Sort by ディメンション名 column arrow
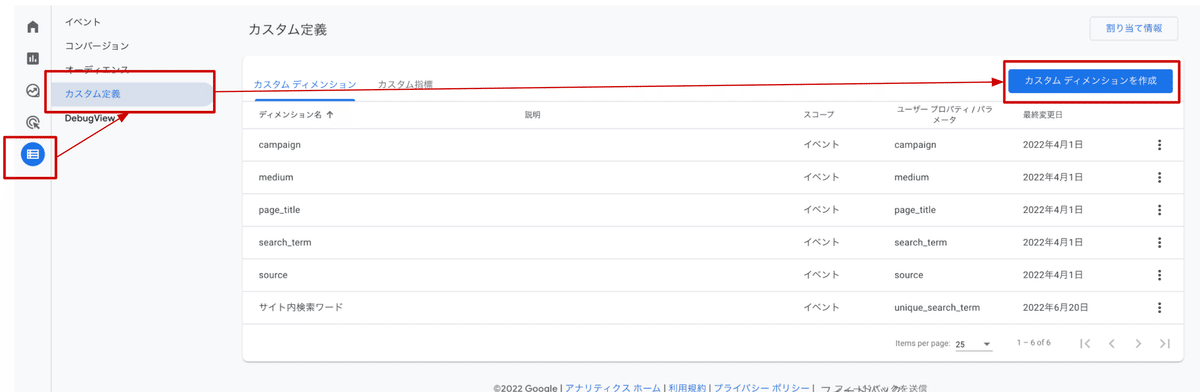Screen dimensions: 1200x392 coord(330,115)
